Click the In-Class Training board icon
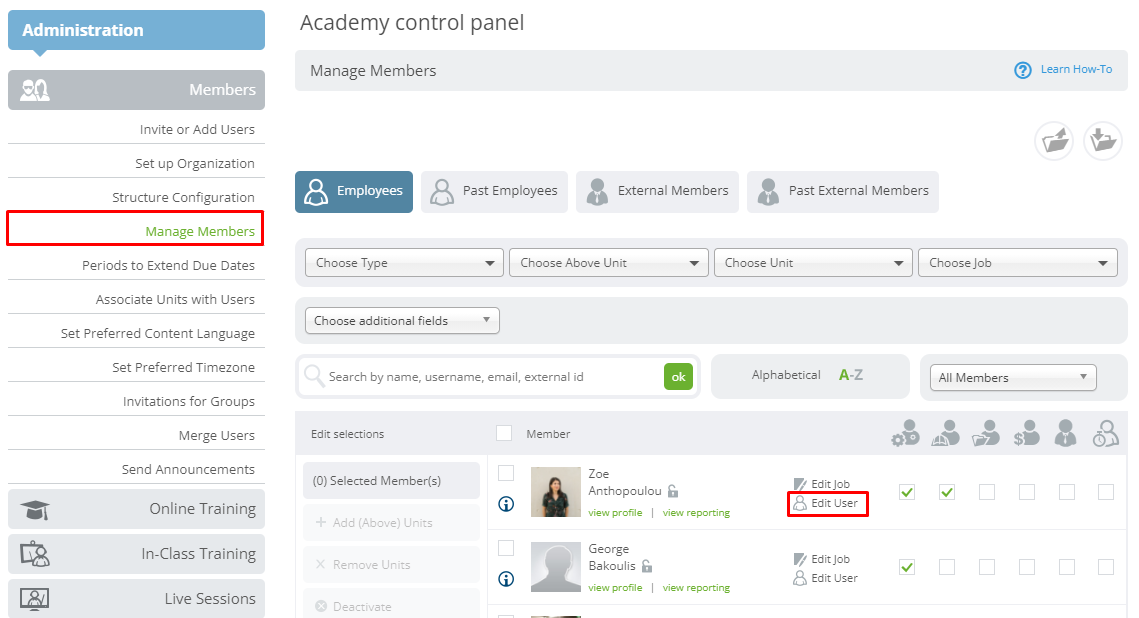Screen dimensions: 1139x618 click(x=35, y=554)
